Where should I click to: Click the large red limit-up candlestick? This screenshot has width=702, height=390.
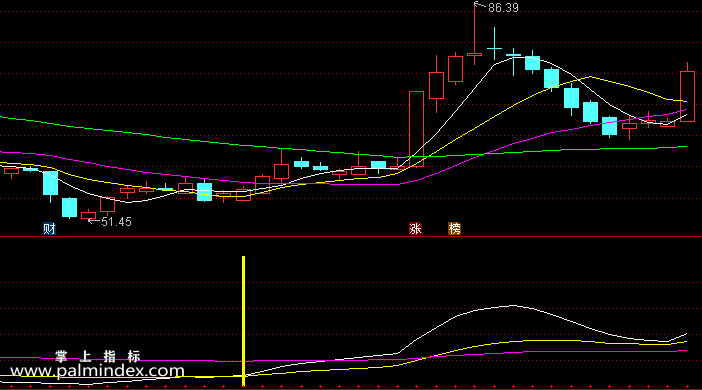[x=416, y=129]
